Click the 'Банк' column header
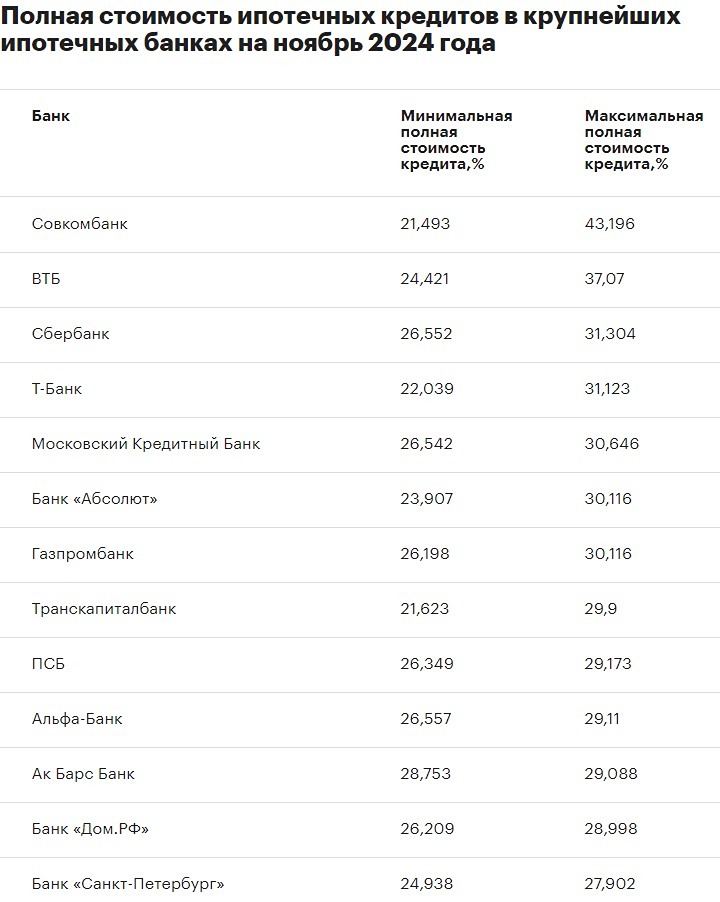Screen dimensions: 720x902 [51, 116]
